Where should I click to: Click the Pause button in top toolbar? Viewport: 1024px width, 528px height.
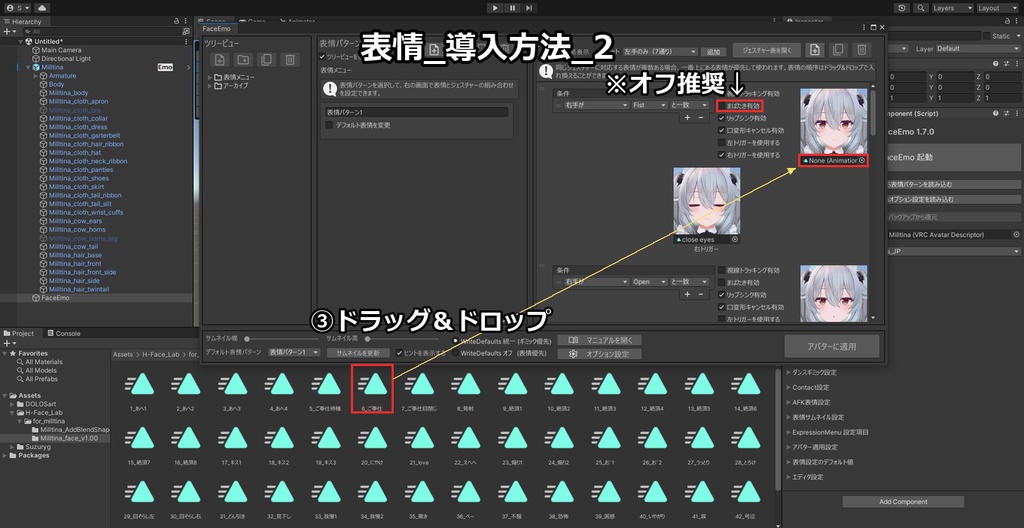coord(513,8)
